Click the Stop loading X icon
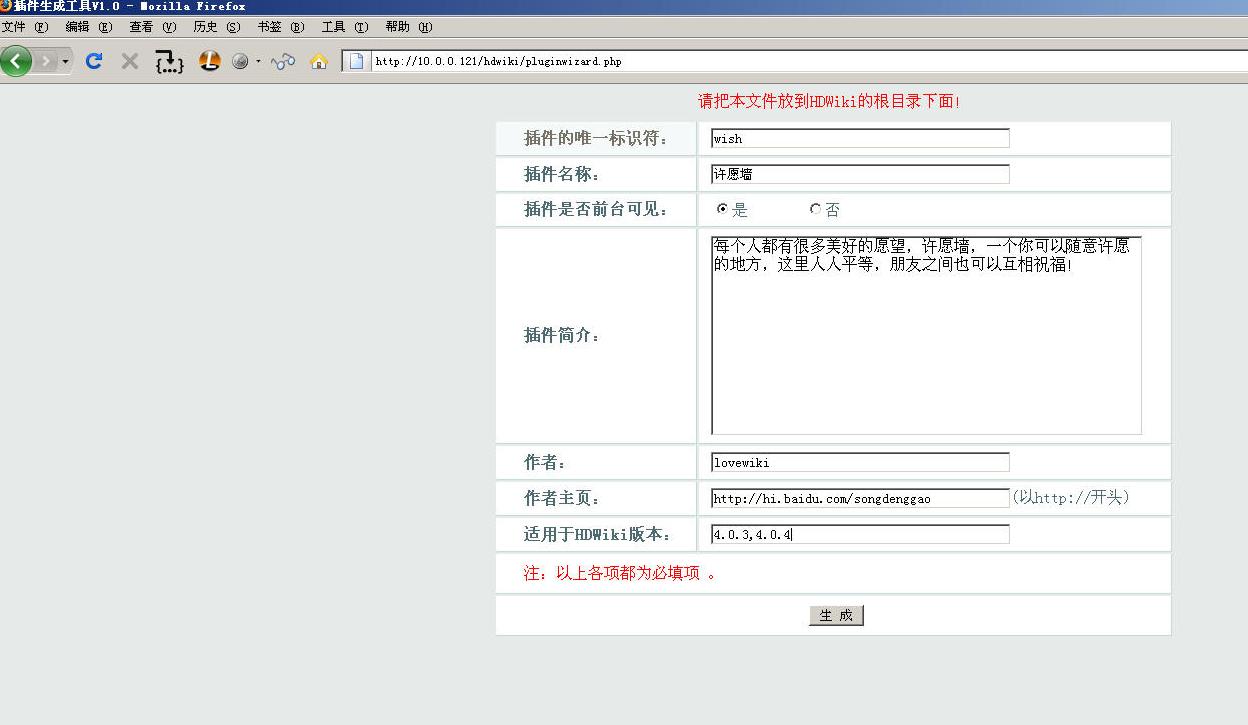 click(129, 61)
